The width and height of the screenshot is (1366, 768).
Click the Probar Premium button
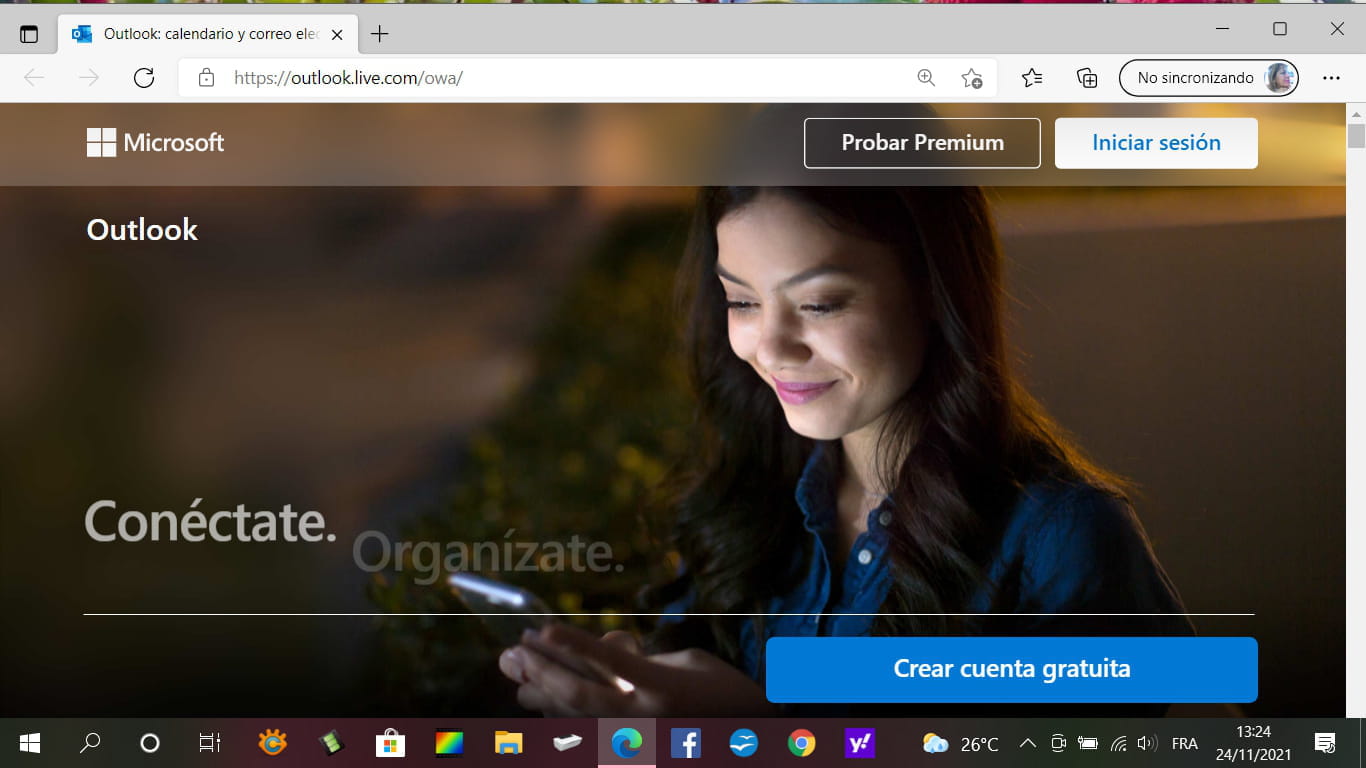[922, 143]
